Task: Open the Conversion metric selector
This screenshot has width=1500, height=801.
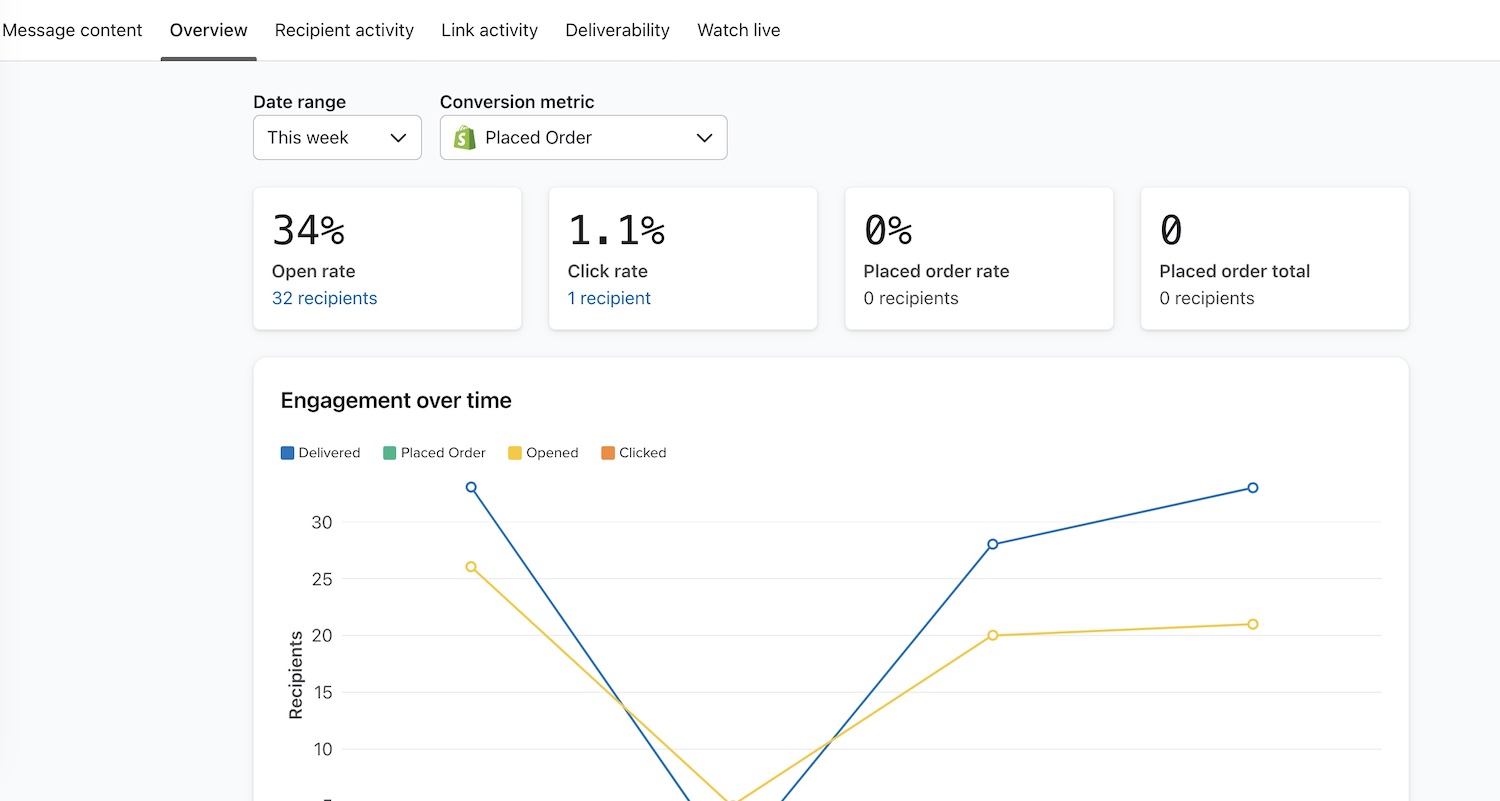Action: click(x=583, y=137)
